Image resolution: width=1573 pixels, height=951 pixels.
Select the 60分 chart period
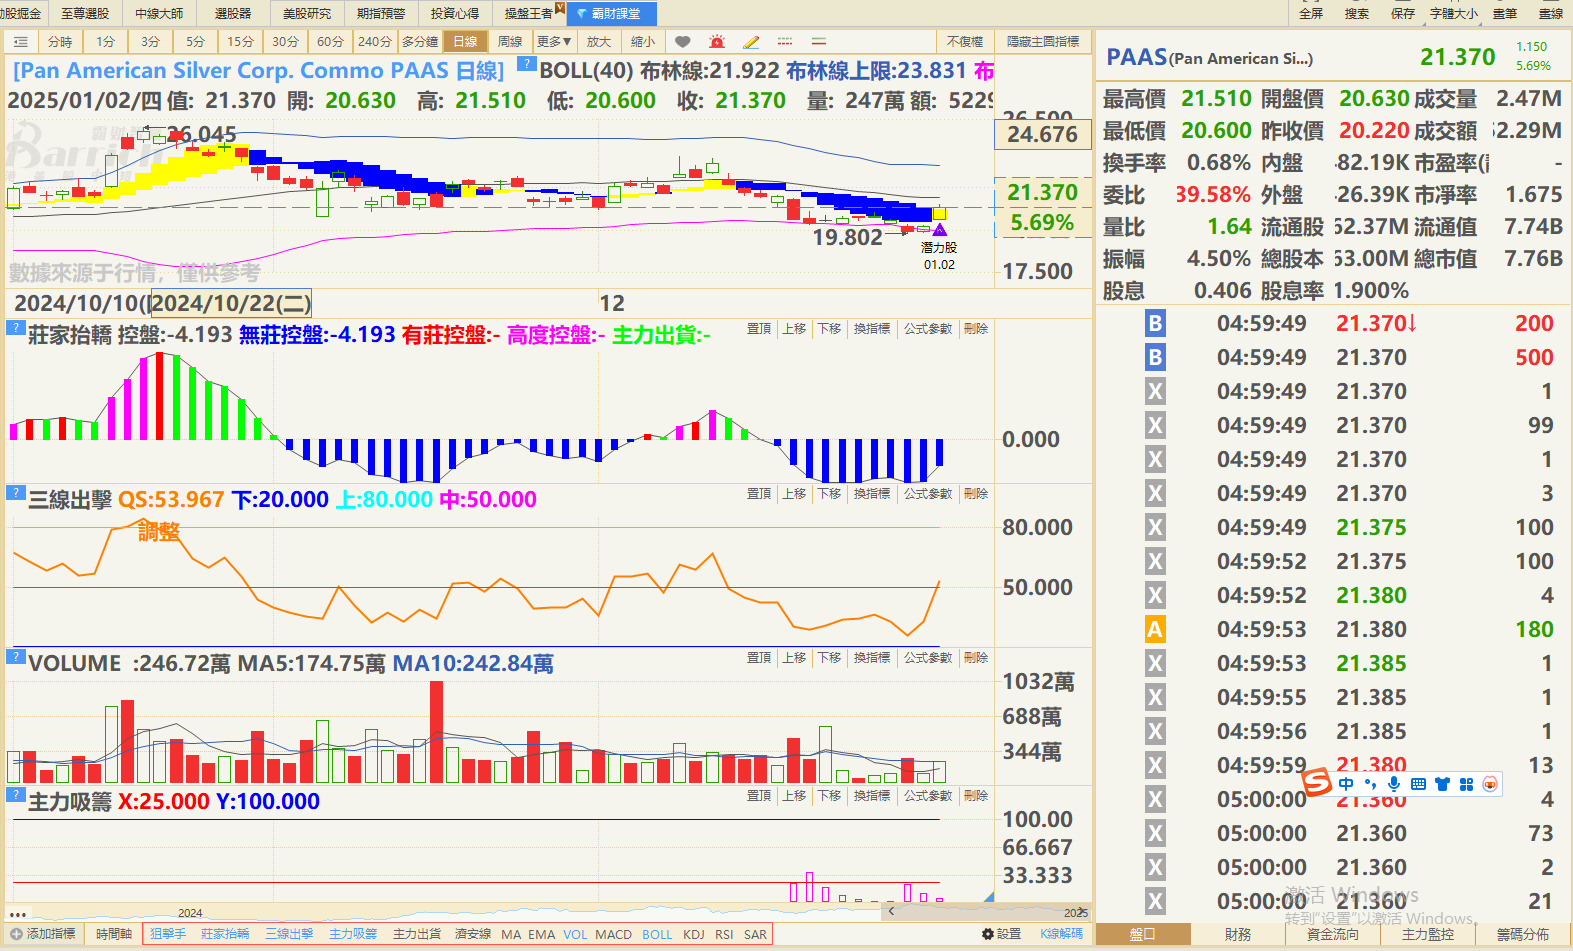330,41
